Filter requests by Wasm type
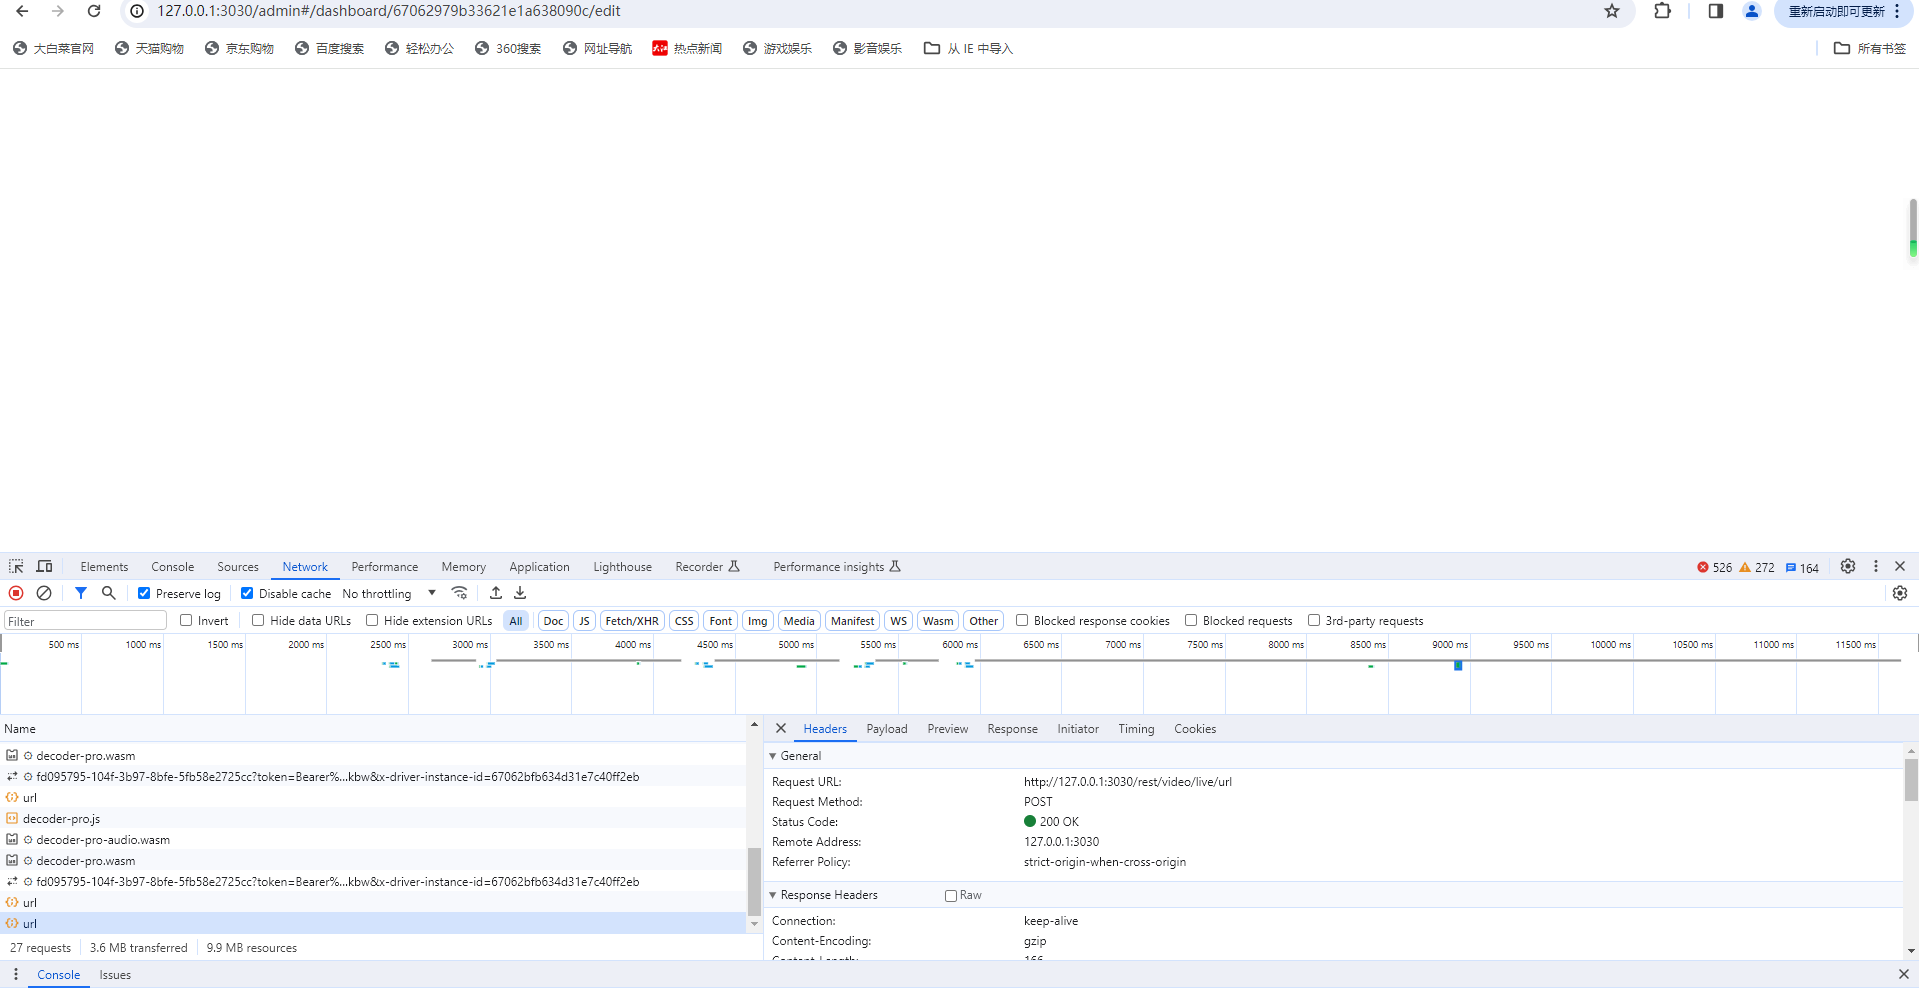This screenshot has width=1919, height=988. tap(938, 620)
